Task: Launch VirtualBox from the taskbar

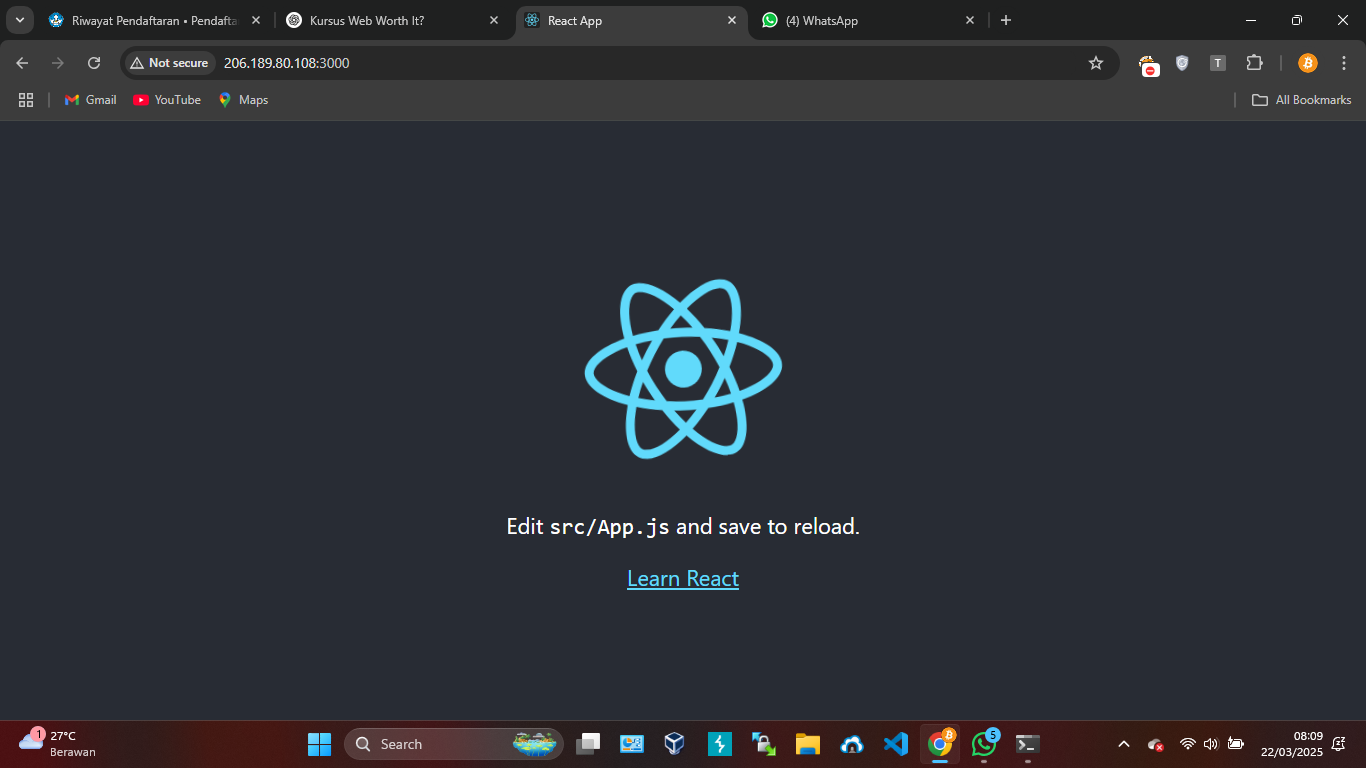Action: pos(675,744)
